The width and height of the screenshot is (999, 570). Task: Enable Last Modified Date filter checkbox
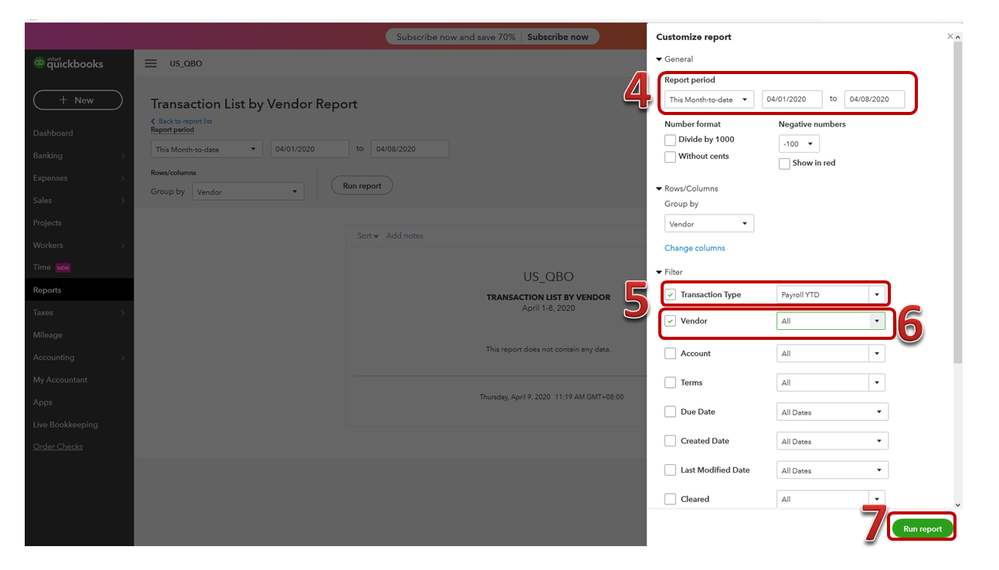pyautogui.click(x=670, y=470)
